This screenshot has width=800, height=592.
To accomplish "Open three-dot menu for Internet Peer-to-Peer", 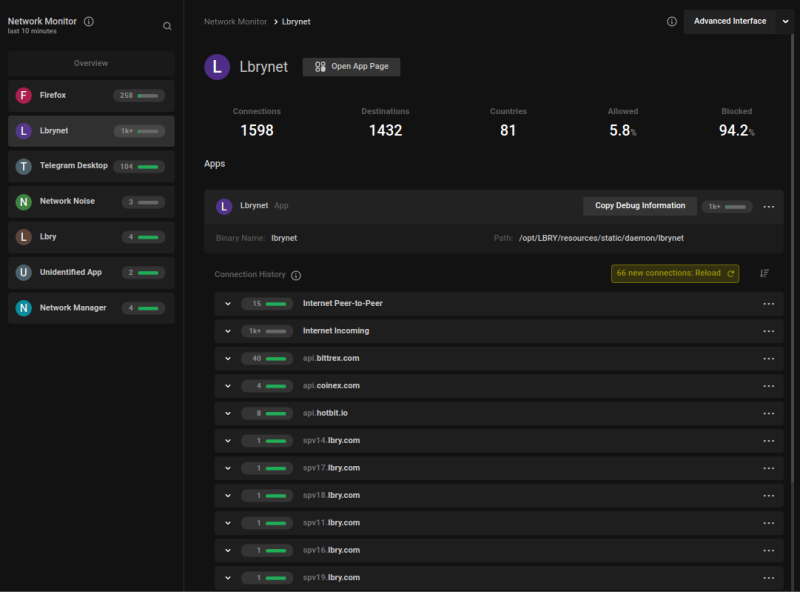I will 769,304.
